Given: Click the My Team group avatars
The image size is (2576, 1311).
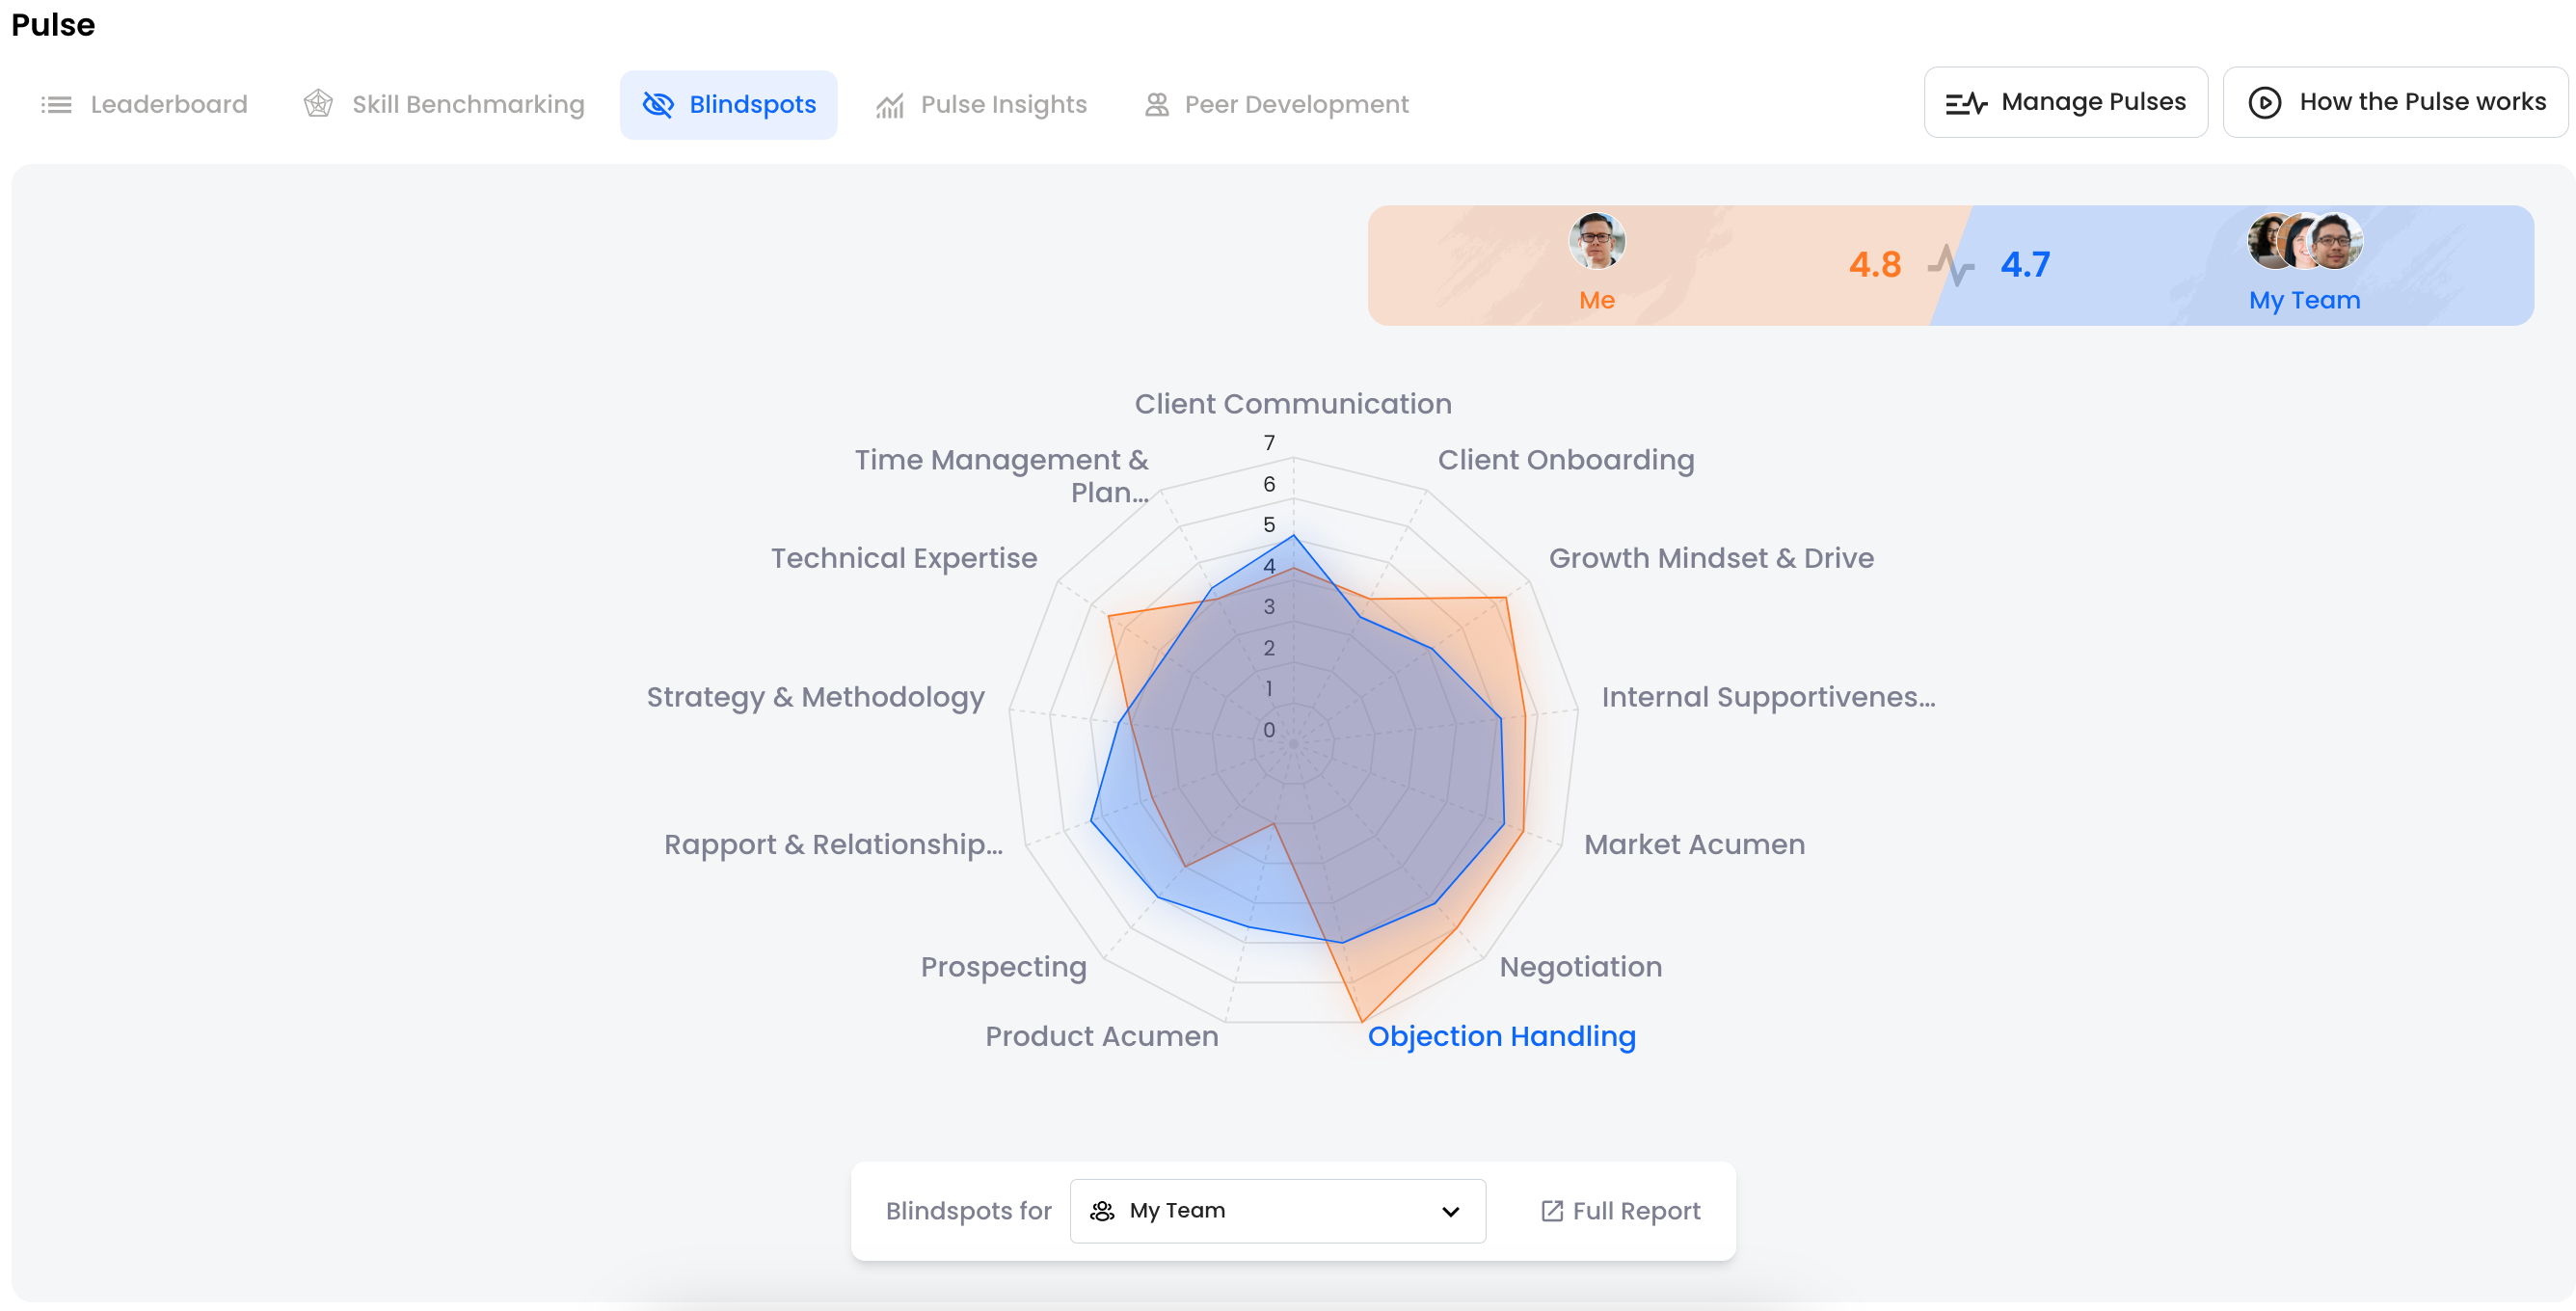Looking at the screenshot, I should tap(2304, 241).
